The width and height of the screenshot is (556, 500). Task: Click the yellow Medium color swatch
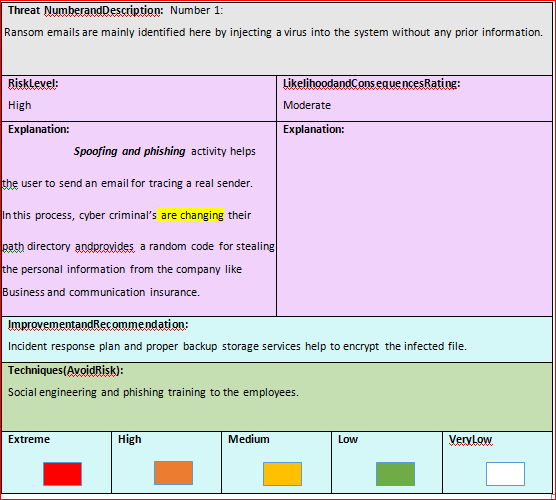pyautogui.click(x=282, y=474)
